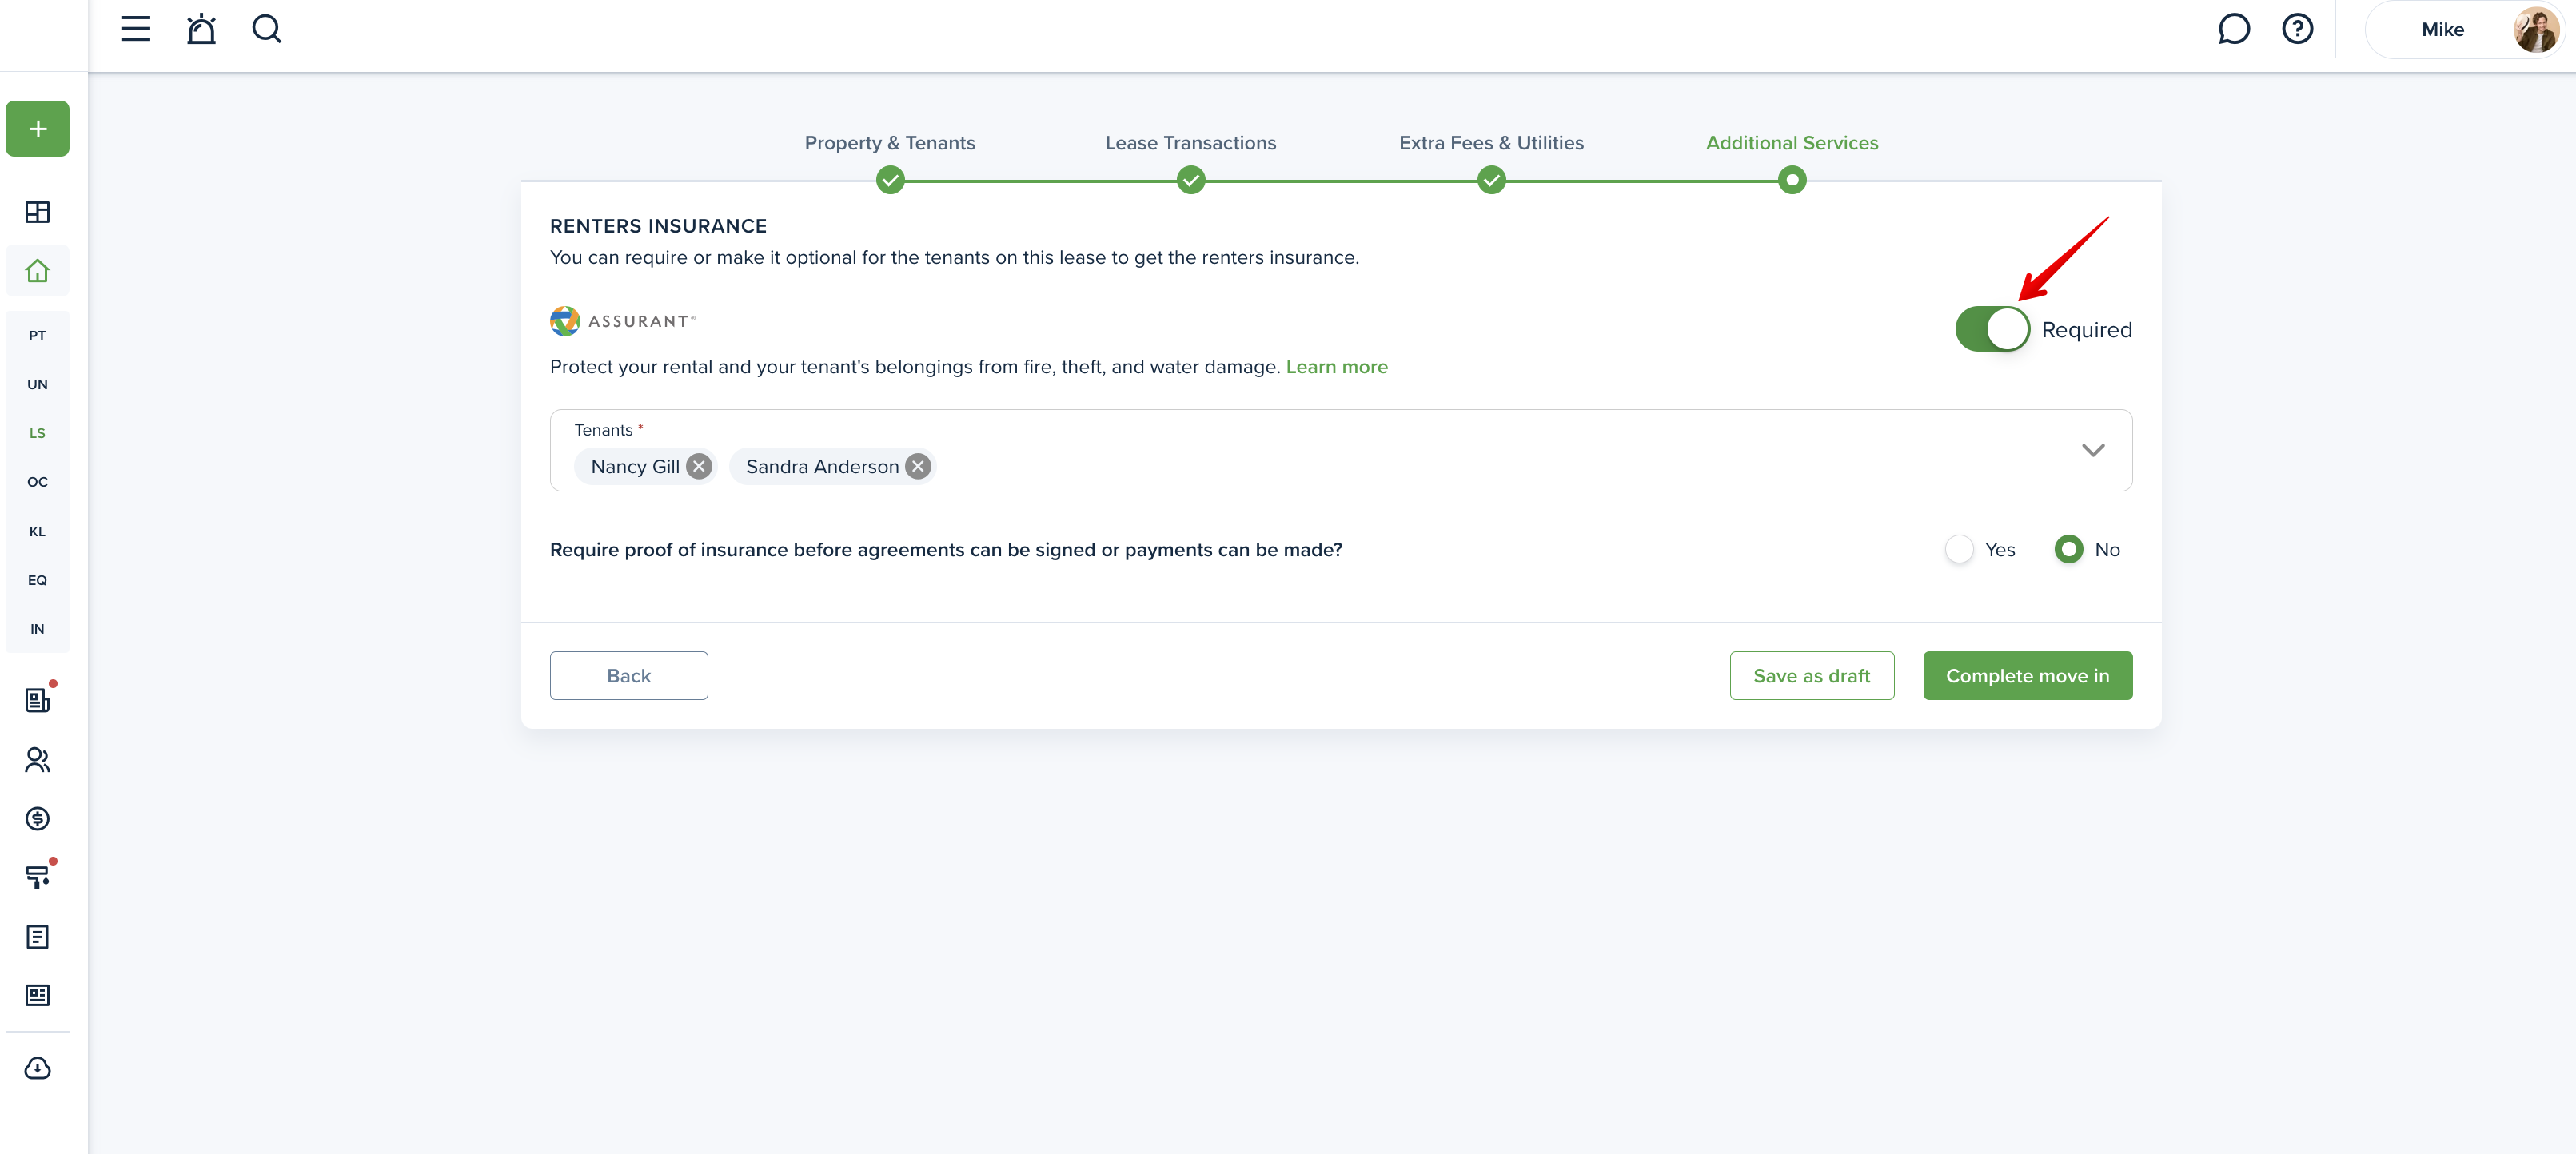The image size is (2576, 1154).
Task: Open the hamburger menu icon
Action: pyautogui.click(x=135, y=29)
